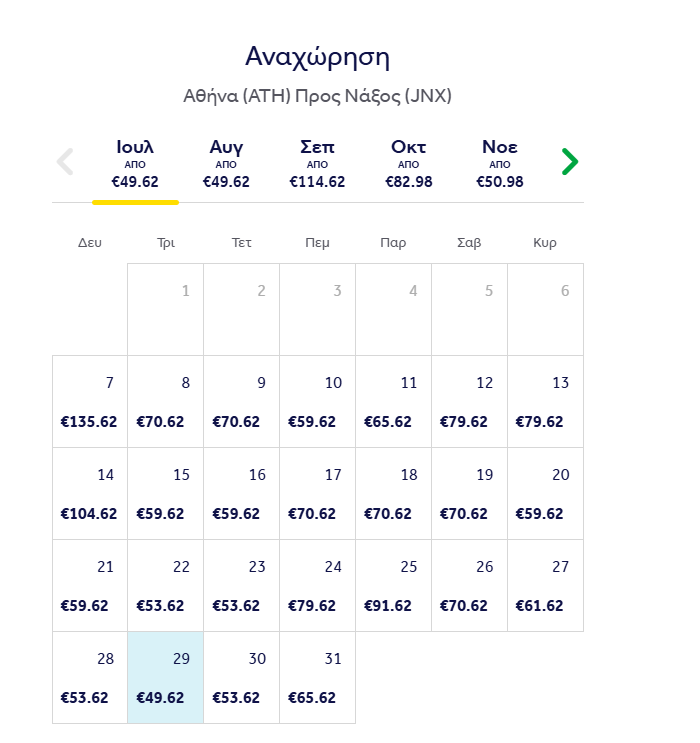
Task: Choose July 11 fare €65.62
Action: coord(393,401)
